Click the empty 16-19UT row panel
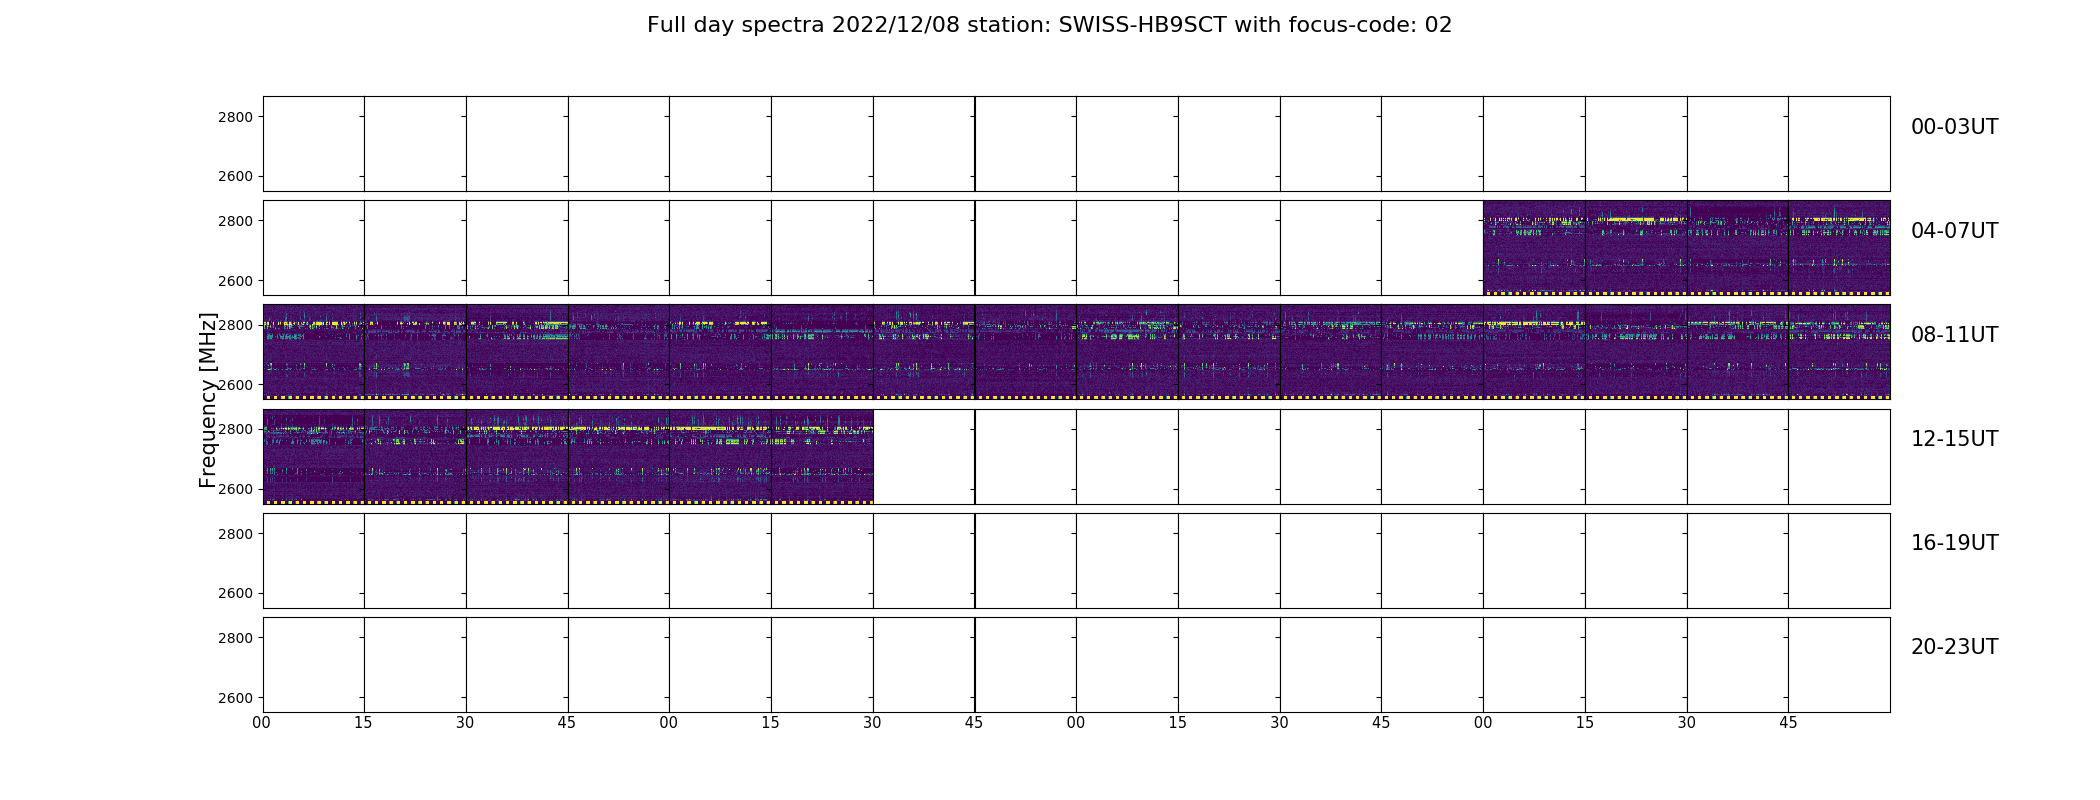Screen dimensions: 2100x800 (1077, 561)
